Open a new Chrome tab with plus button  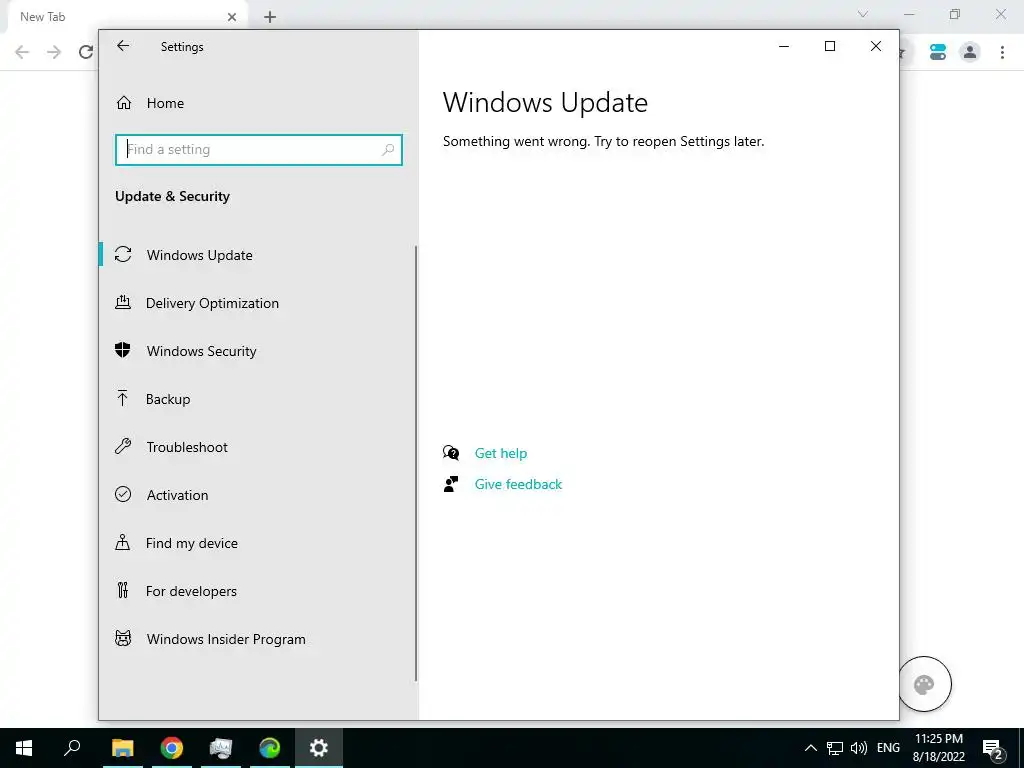click(x=270, y=17)
